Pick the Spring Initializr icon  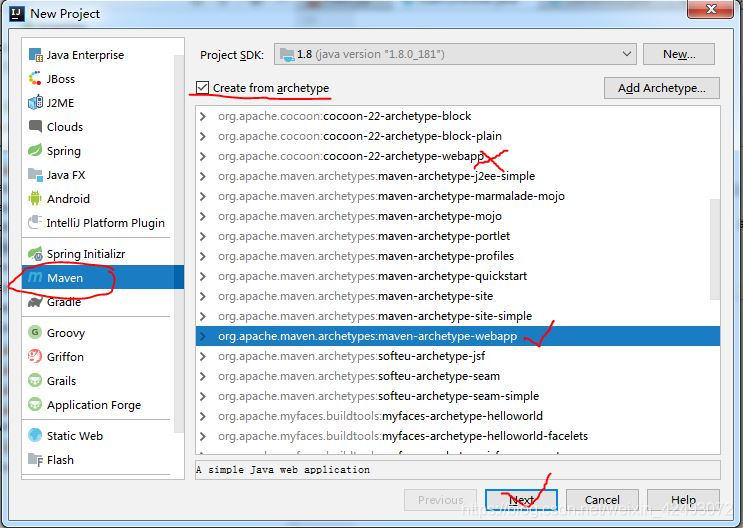click(x=36, y=254)
